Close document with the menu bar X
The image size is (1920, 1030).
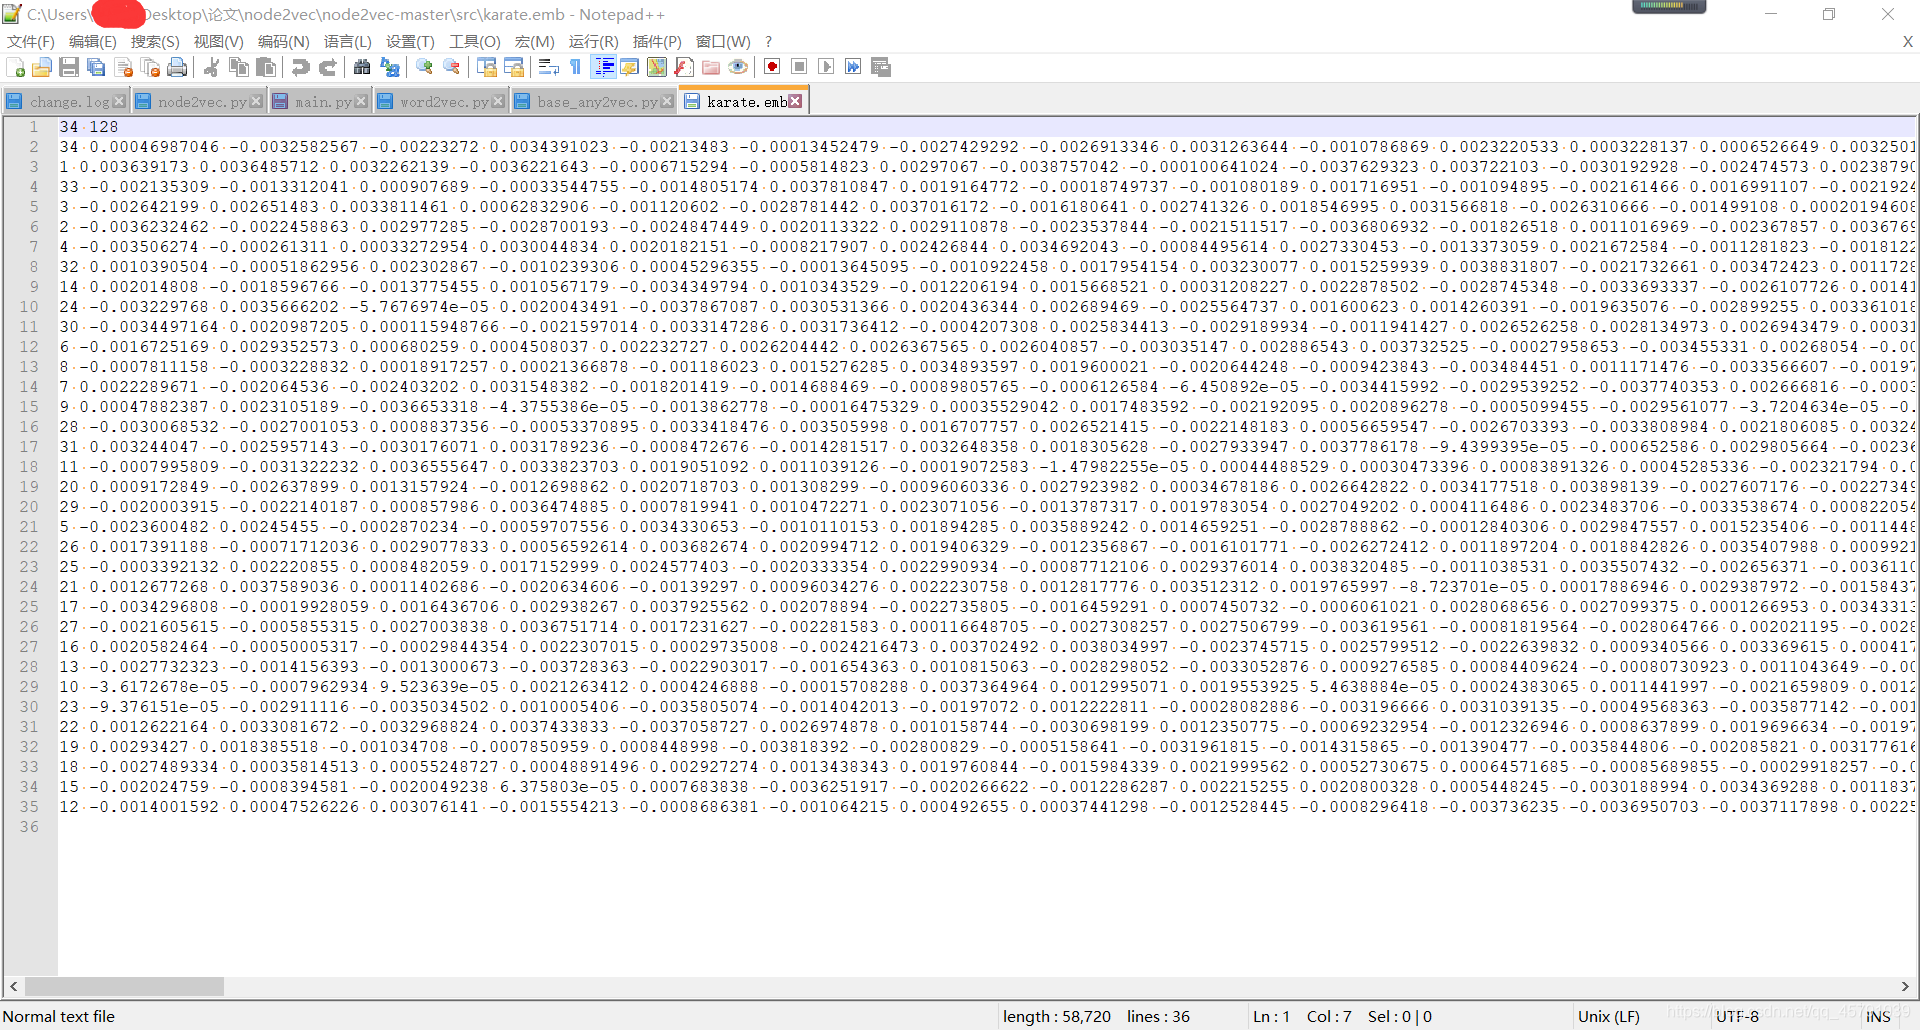pyautogui.click(x=1907, y=41)
